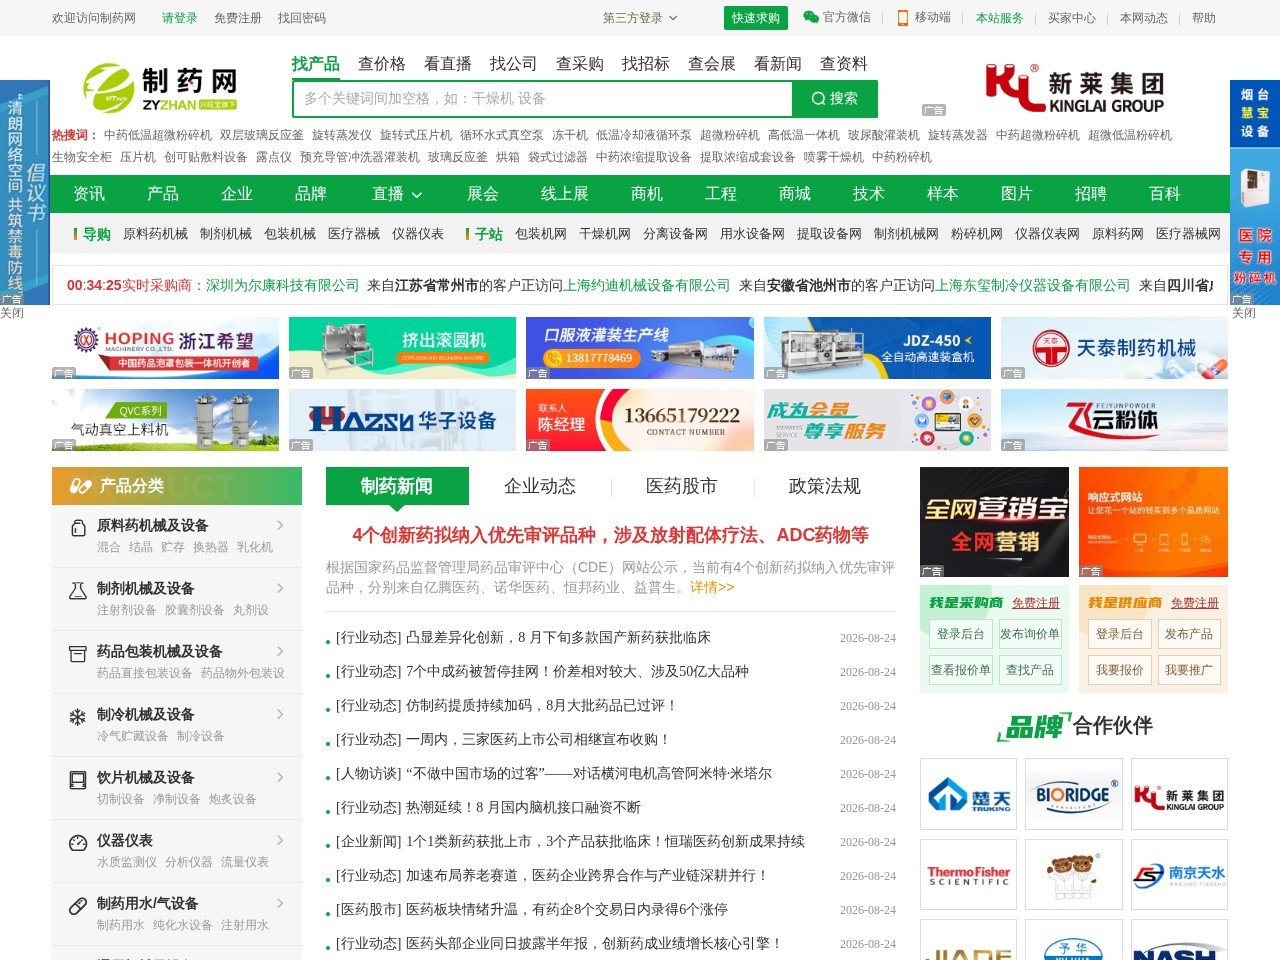Close the right floating ad via 关闭
The image size is (1280, 960).
[1244, 313]
